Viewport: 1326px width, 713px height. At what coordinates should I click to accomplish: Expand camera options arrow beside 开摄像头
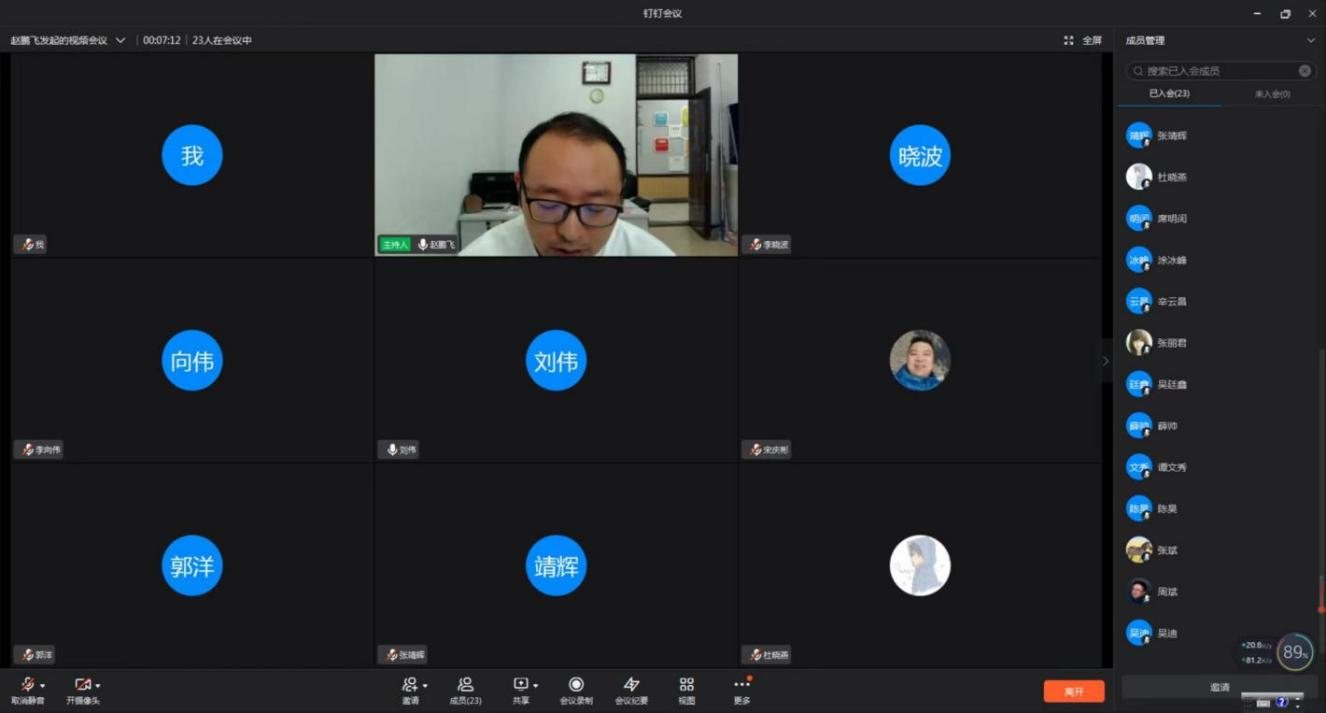pyautogui.click(x=98, y=686)
